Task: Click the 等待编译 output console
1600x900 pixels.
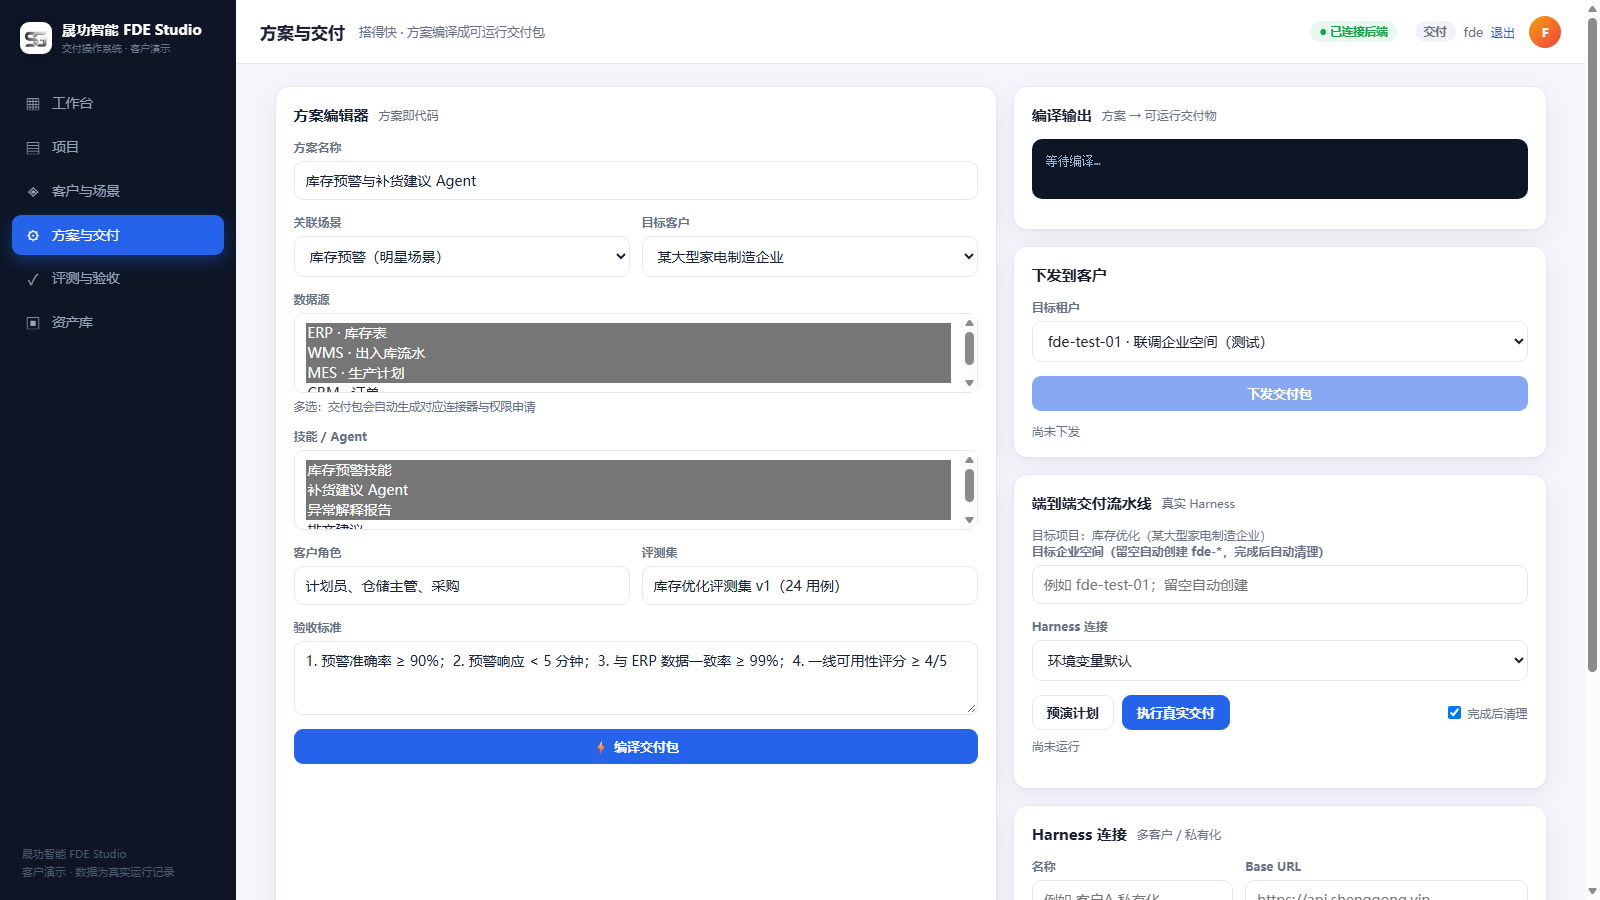Action: [1280, 169]
